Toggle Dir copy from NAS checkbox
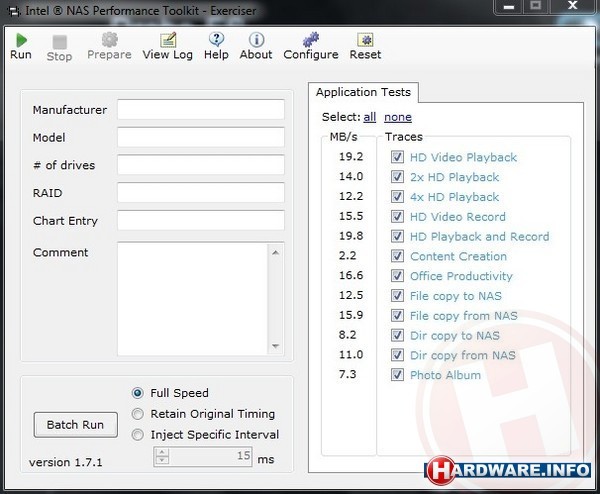The height and width of the screenshot is (494, 600). point(397,355)
